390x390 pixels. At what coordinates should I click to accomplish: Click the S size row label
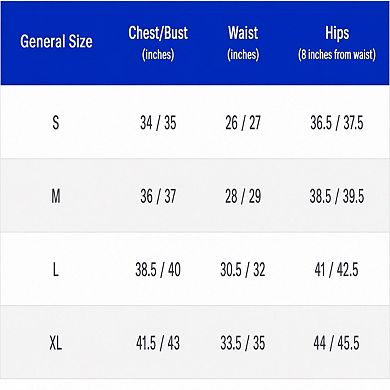coord(56,122)
